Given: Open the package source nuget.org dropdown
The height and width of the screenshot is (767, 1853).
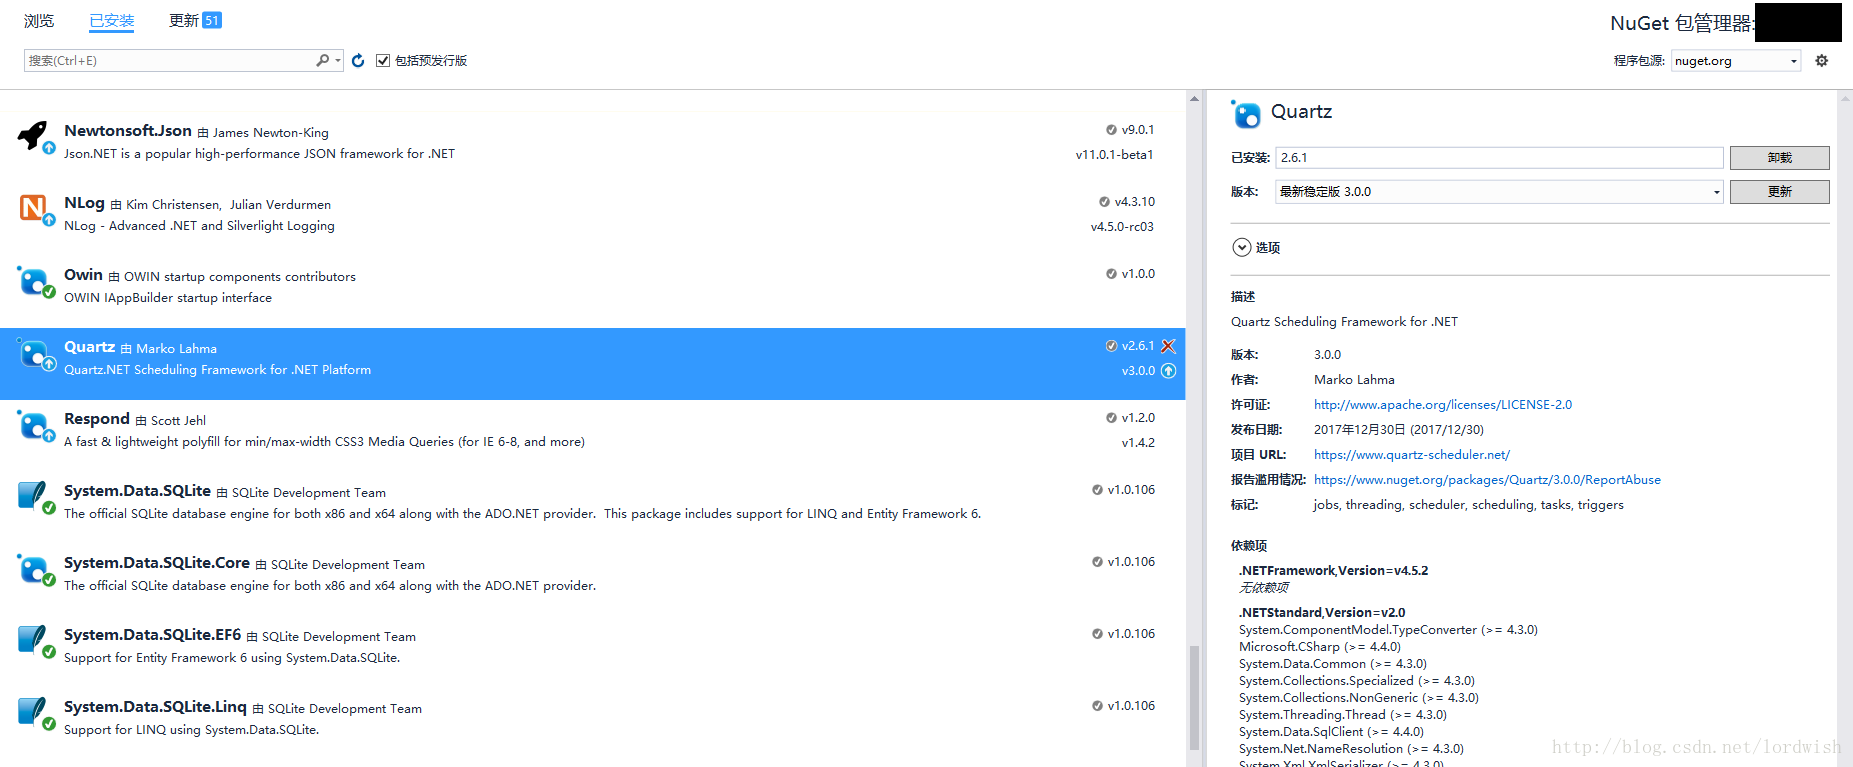Looking at the screenshot, I should tap(1736, 61).
